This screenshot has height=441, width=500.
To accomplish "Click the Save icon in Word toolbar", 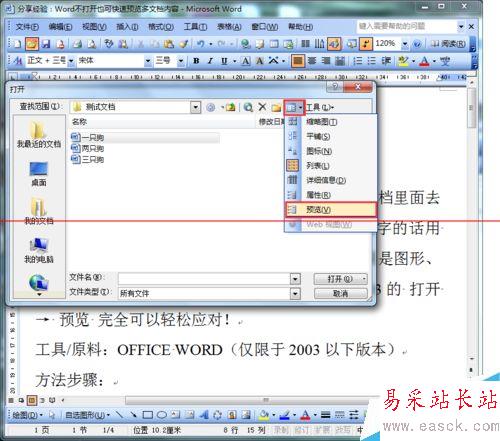I will tap(46, 44).
